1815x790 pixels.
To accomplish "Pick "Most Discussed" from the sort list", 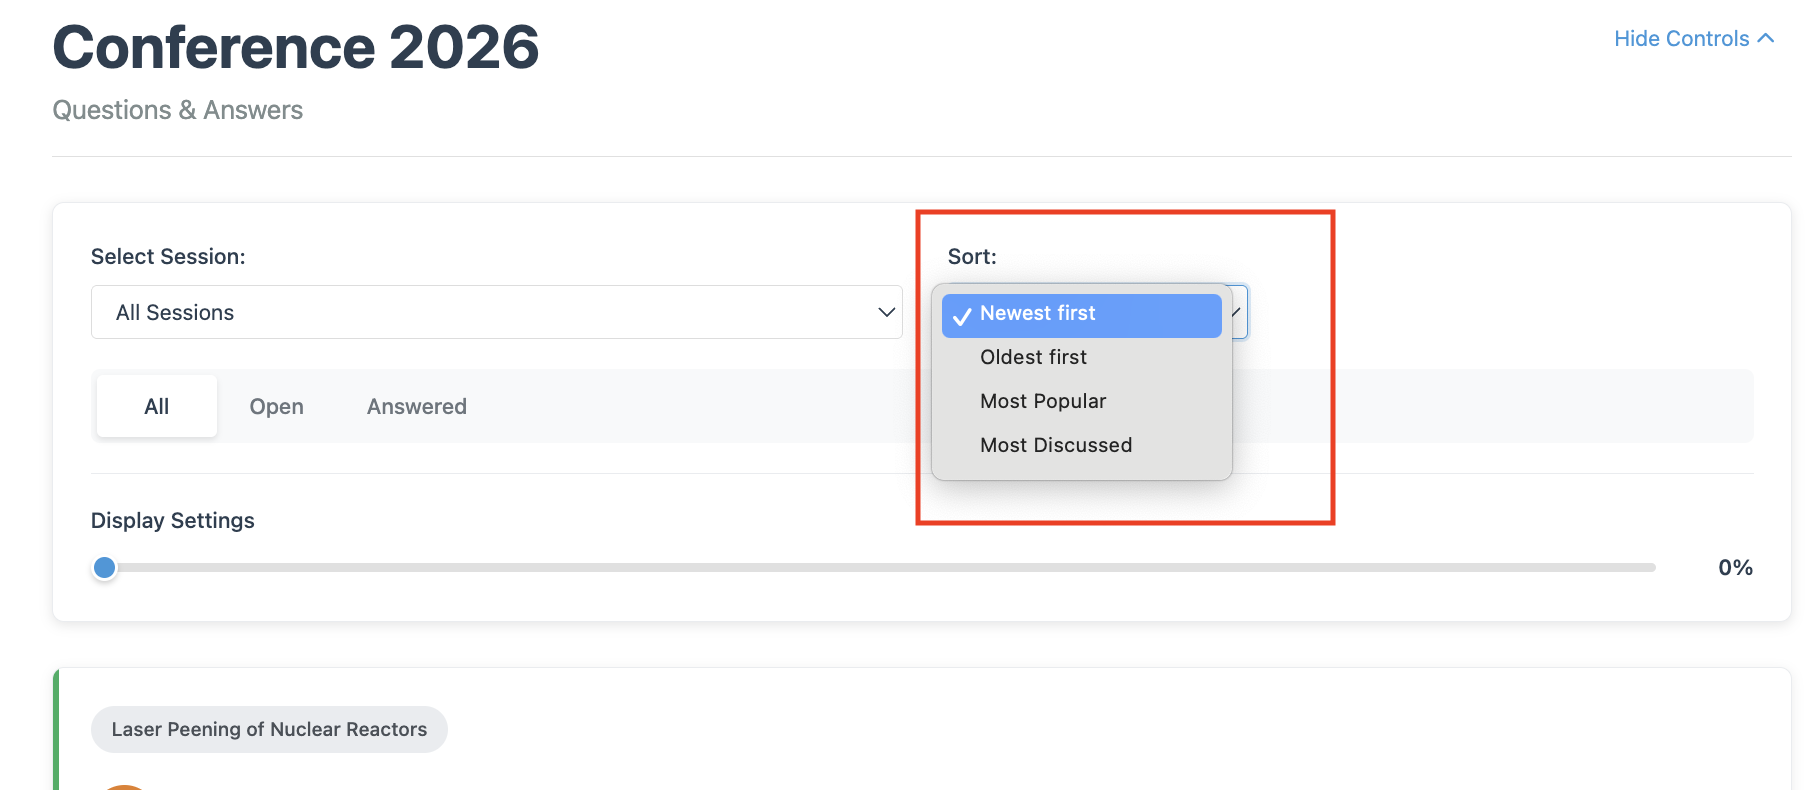I will pyautogui.click(x=1056, y=445).
